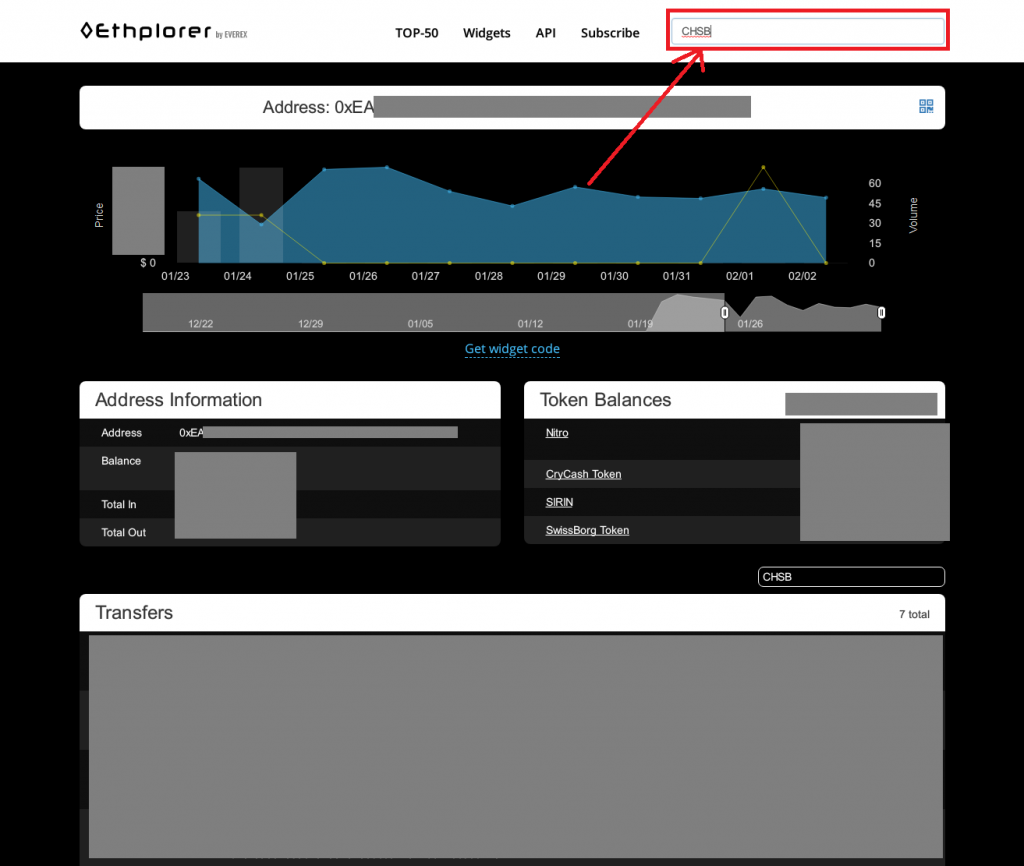Open the CryCash Token link
Screen dimensions: 1024x866
583,474
